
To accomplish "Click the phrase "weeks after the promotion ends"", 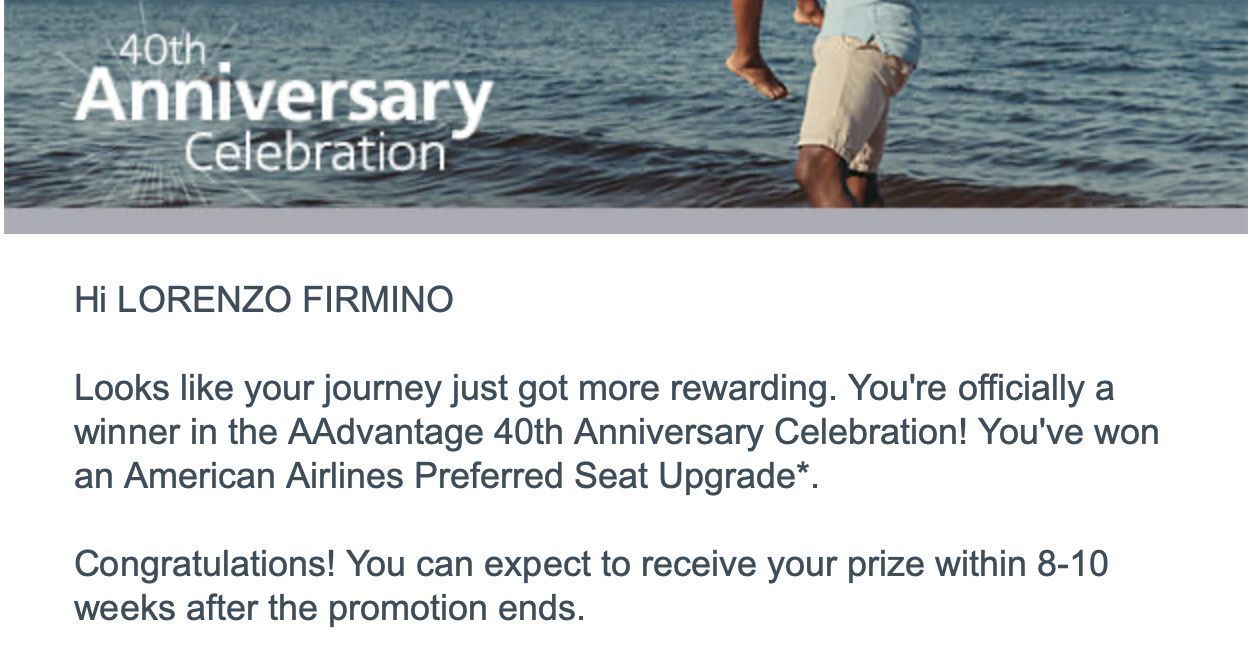I will click(x=330, y=608).
